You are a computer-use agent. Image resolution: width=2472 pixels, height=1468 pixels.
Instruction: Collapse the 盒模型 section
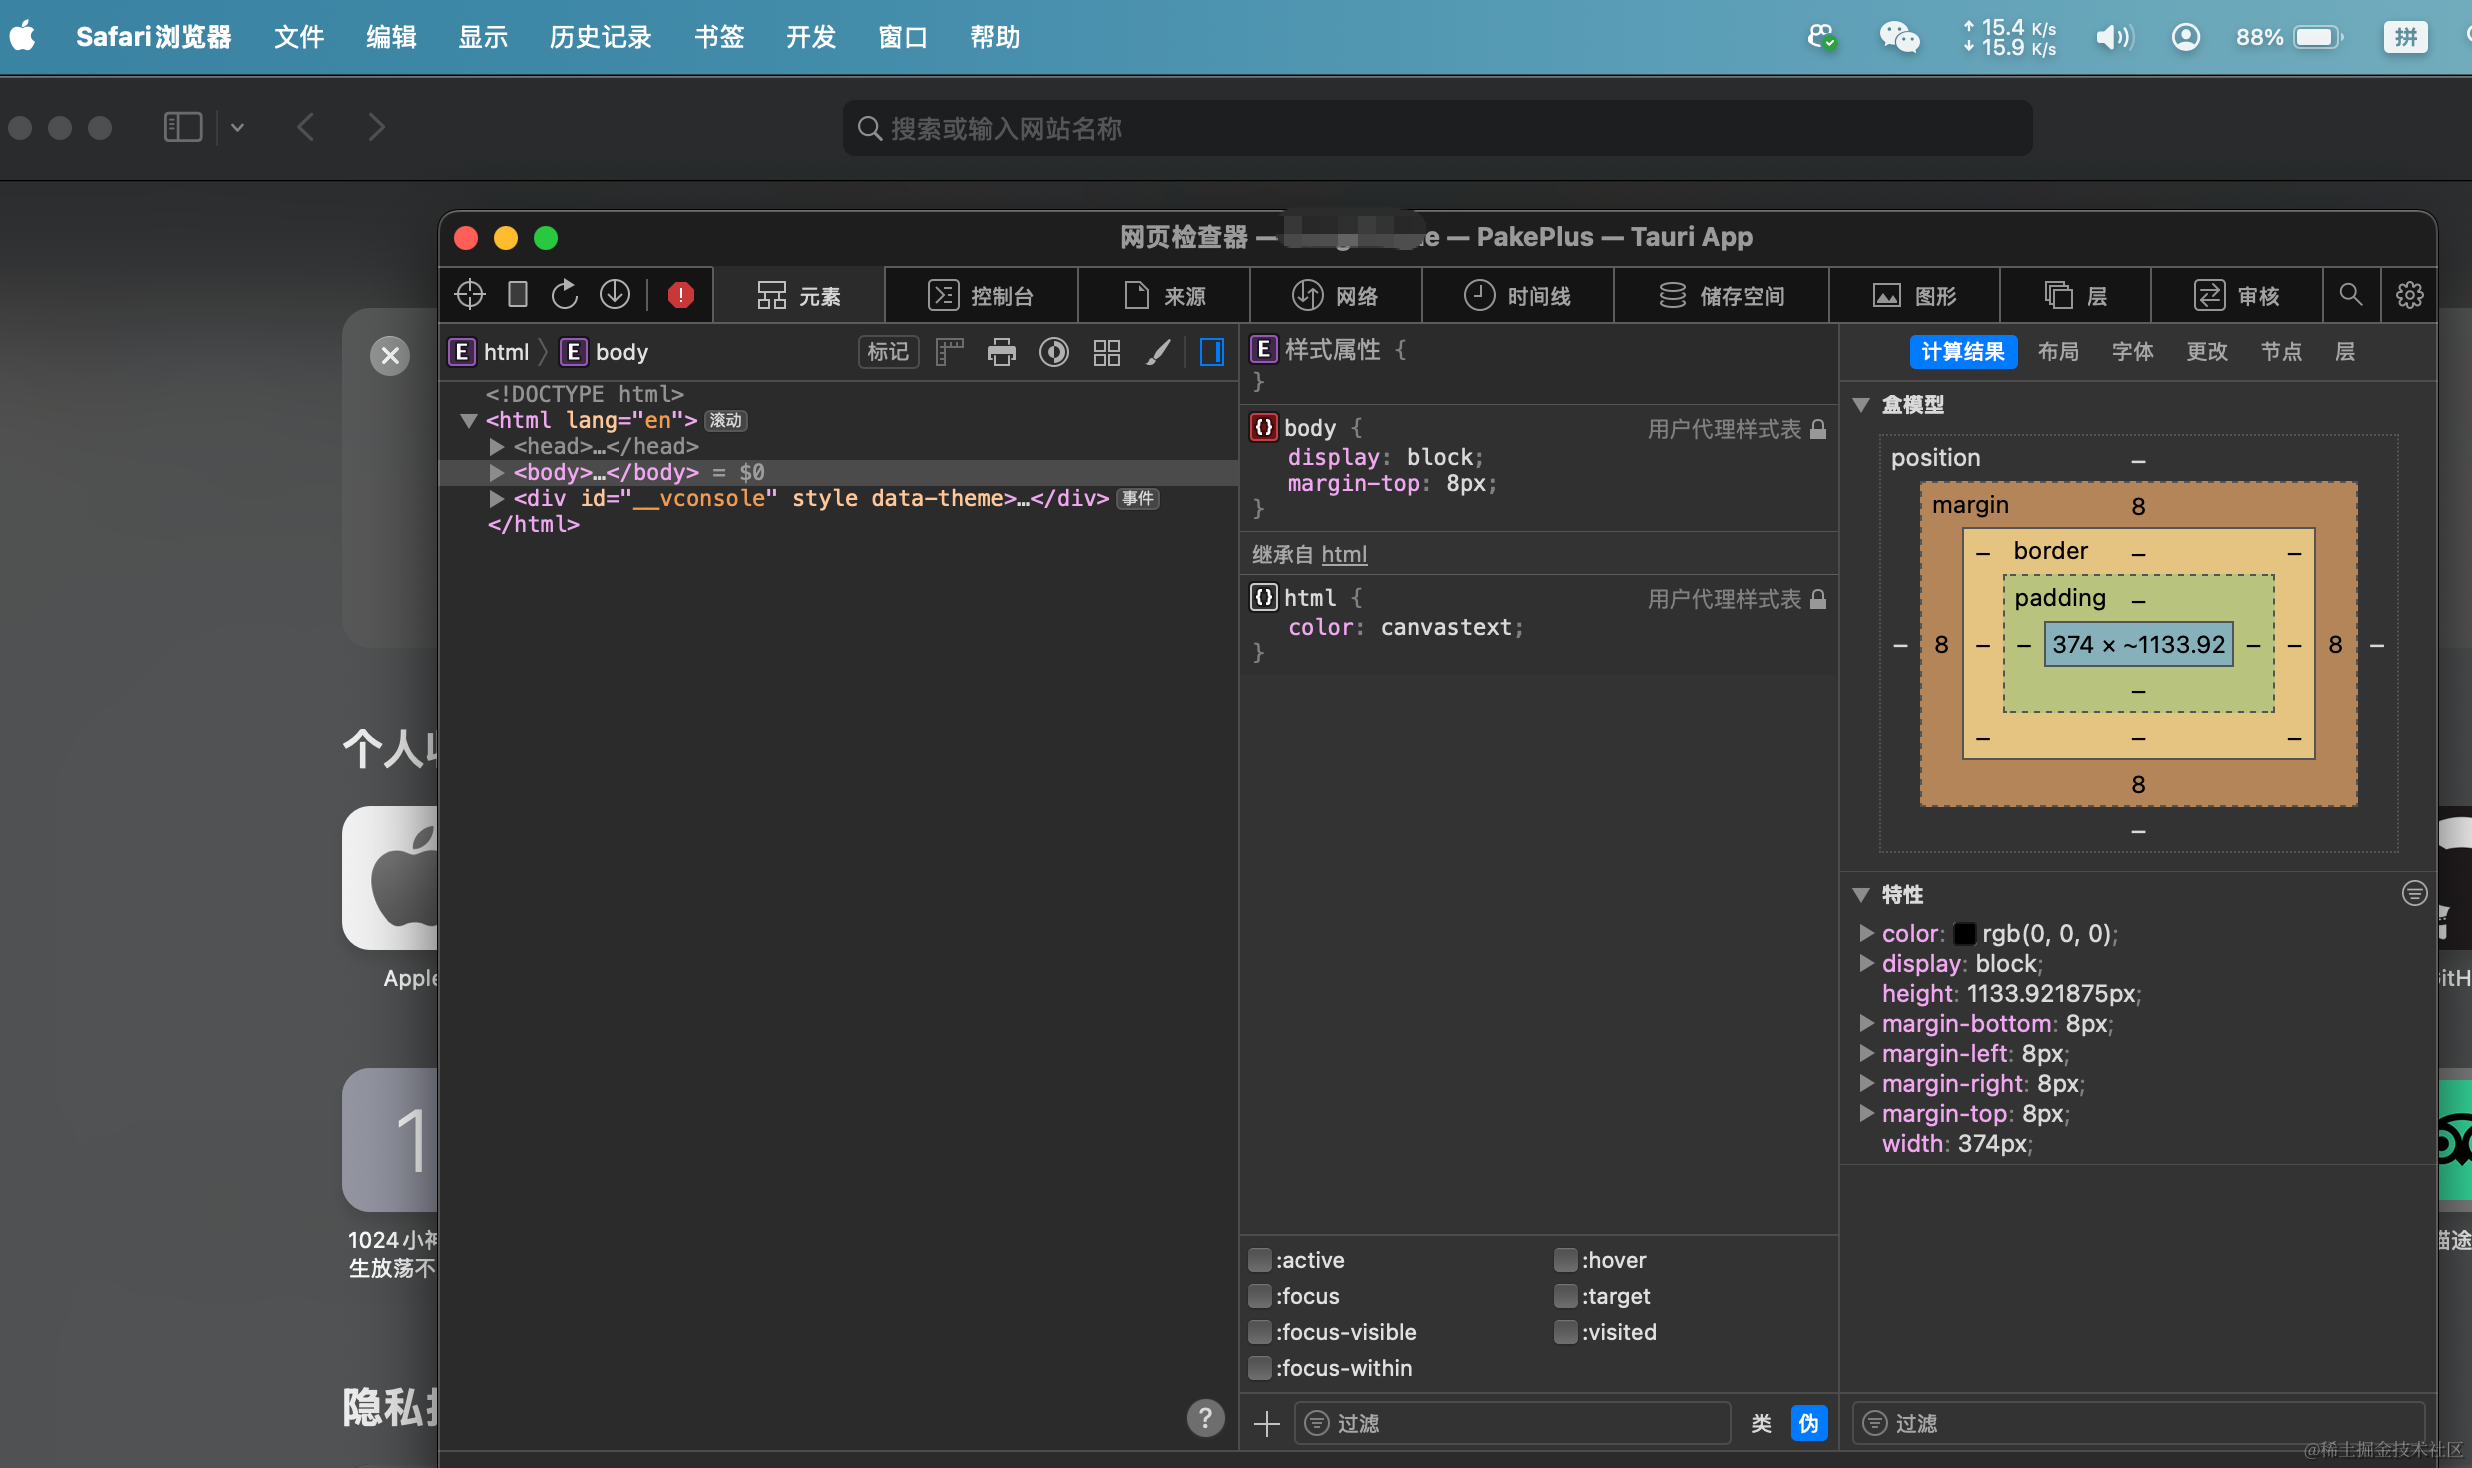pos(1861,405)
